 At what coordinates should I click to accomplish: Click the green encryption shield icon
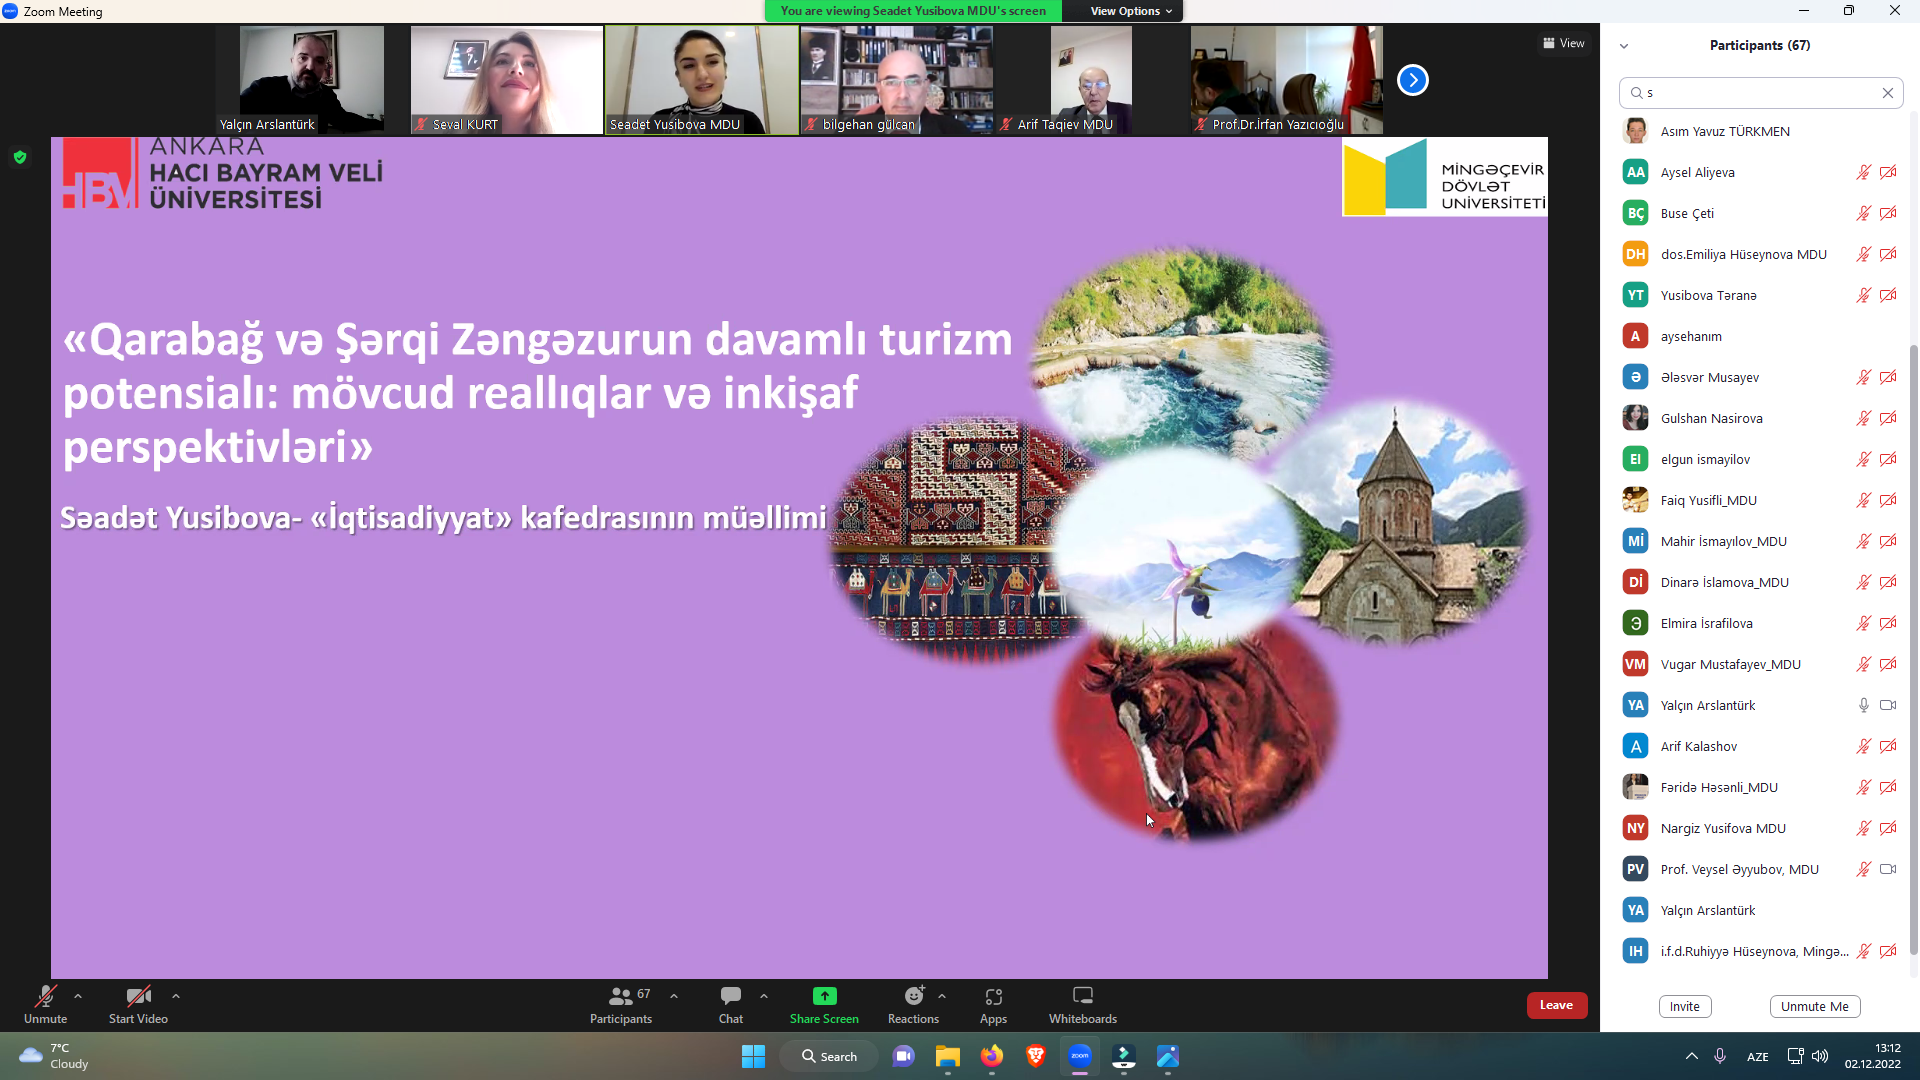point(20,157)
